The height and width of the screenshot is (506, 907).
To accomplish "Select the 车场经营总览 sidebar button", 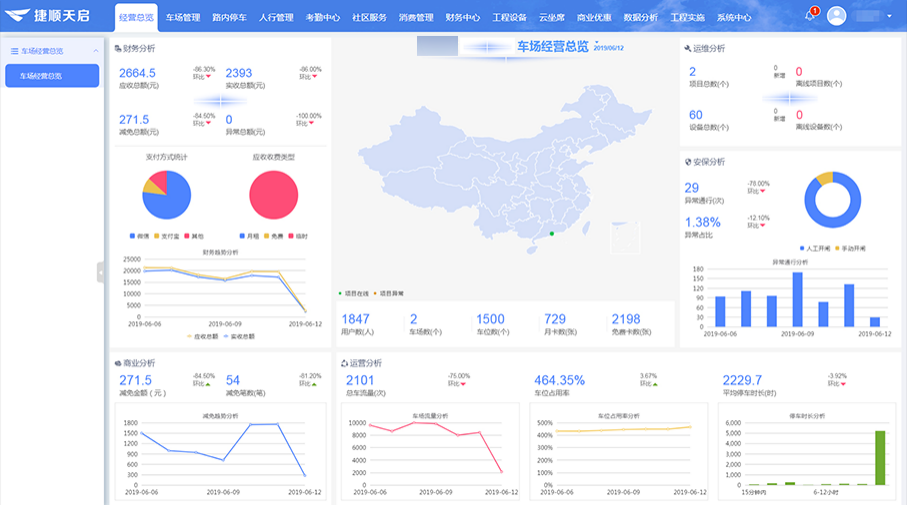I will point(52,76).
